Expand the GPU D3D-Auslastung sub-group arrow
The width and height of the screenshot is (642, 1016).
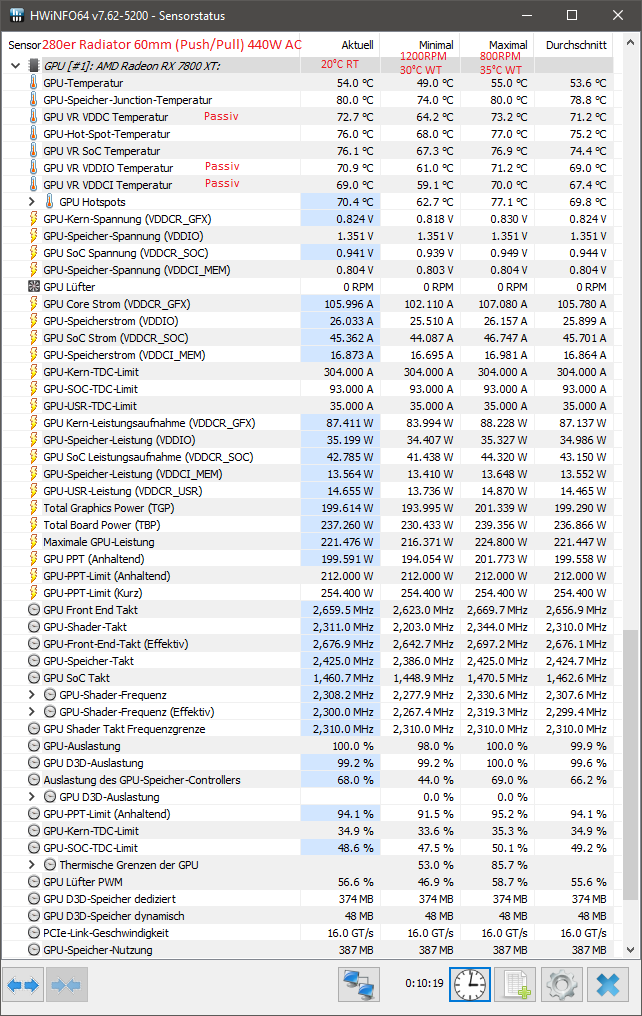tap(32, 796)
